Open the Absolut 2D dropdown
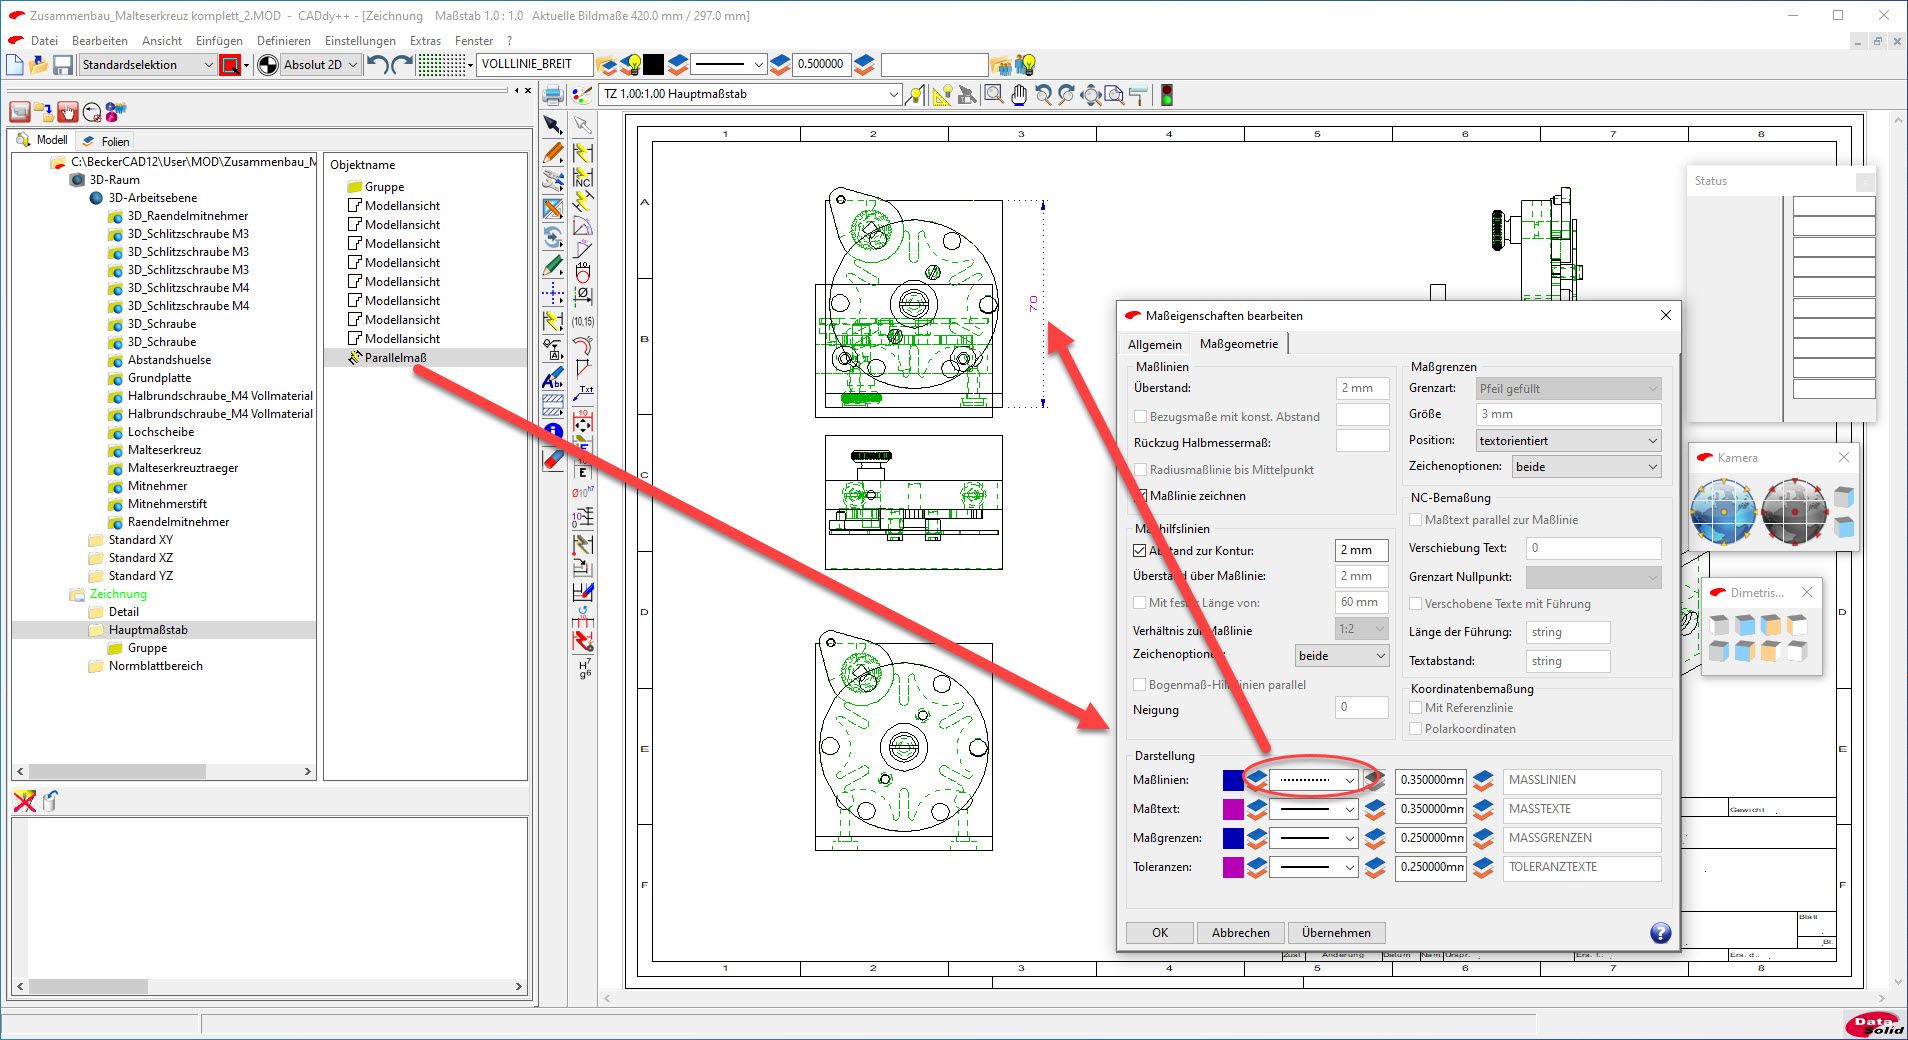The image size is (1908, 1040). click(320, 65)
